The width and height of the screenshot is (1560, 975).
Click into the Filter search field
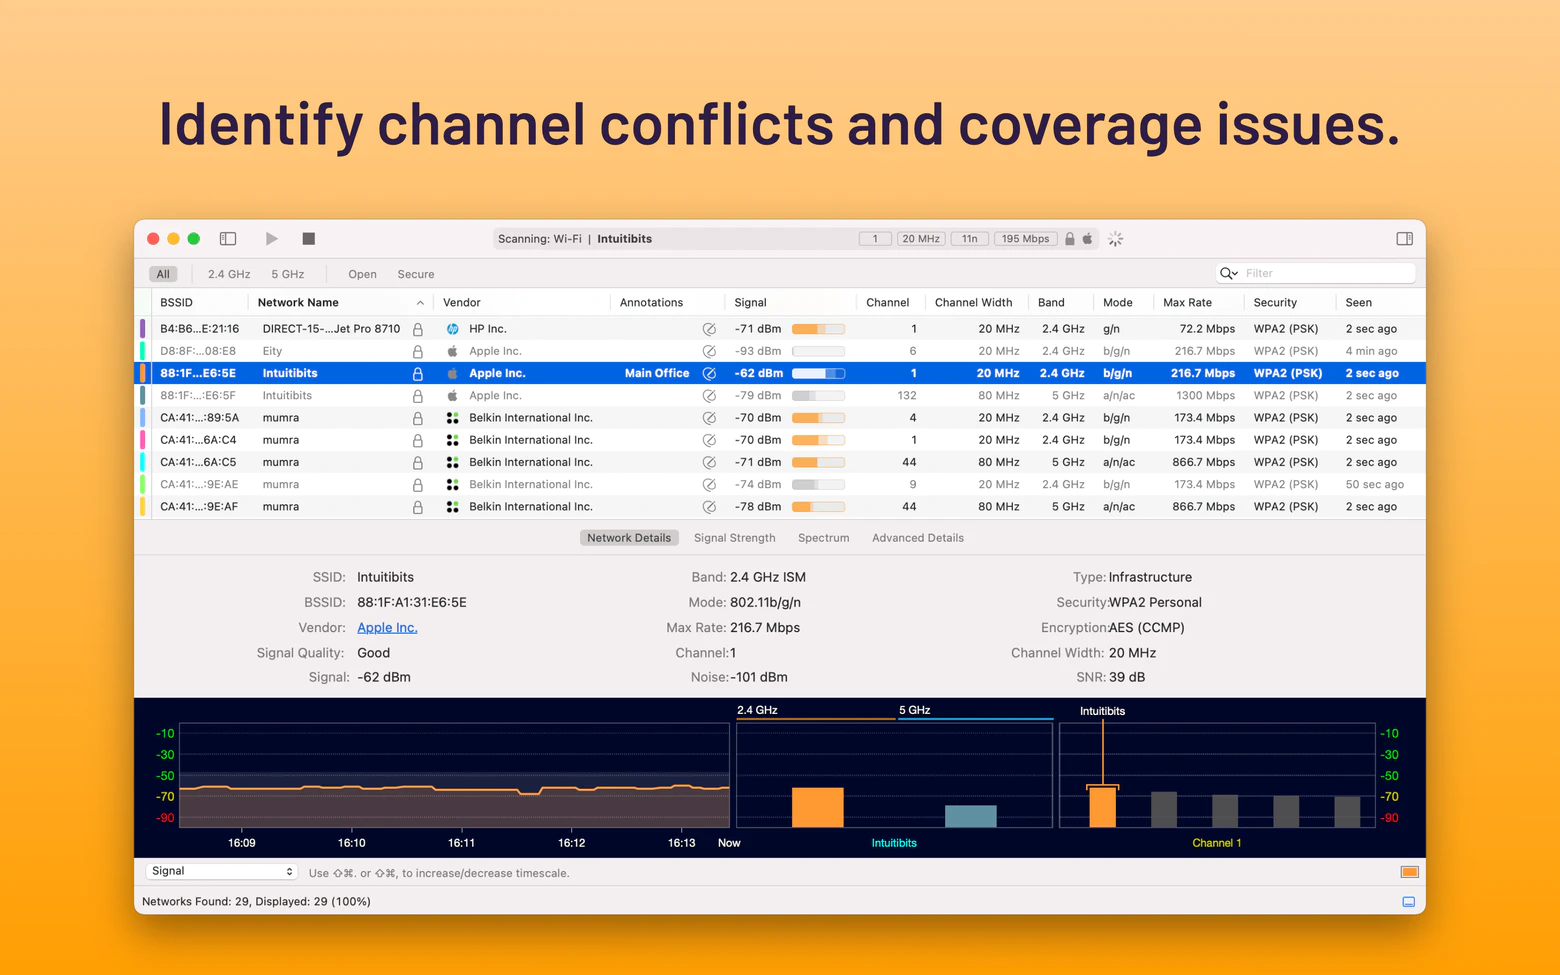coord(1325,273)
